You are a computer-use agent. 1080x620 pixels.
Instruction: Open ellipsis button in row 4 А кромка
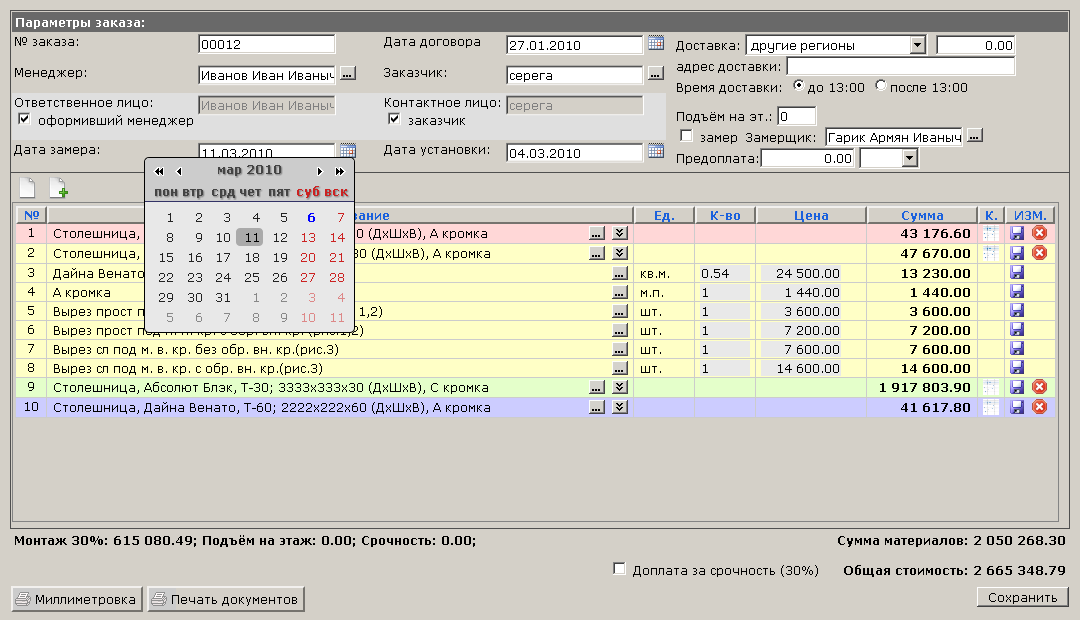[x=620, y=293]
